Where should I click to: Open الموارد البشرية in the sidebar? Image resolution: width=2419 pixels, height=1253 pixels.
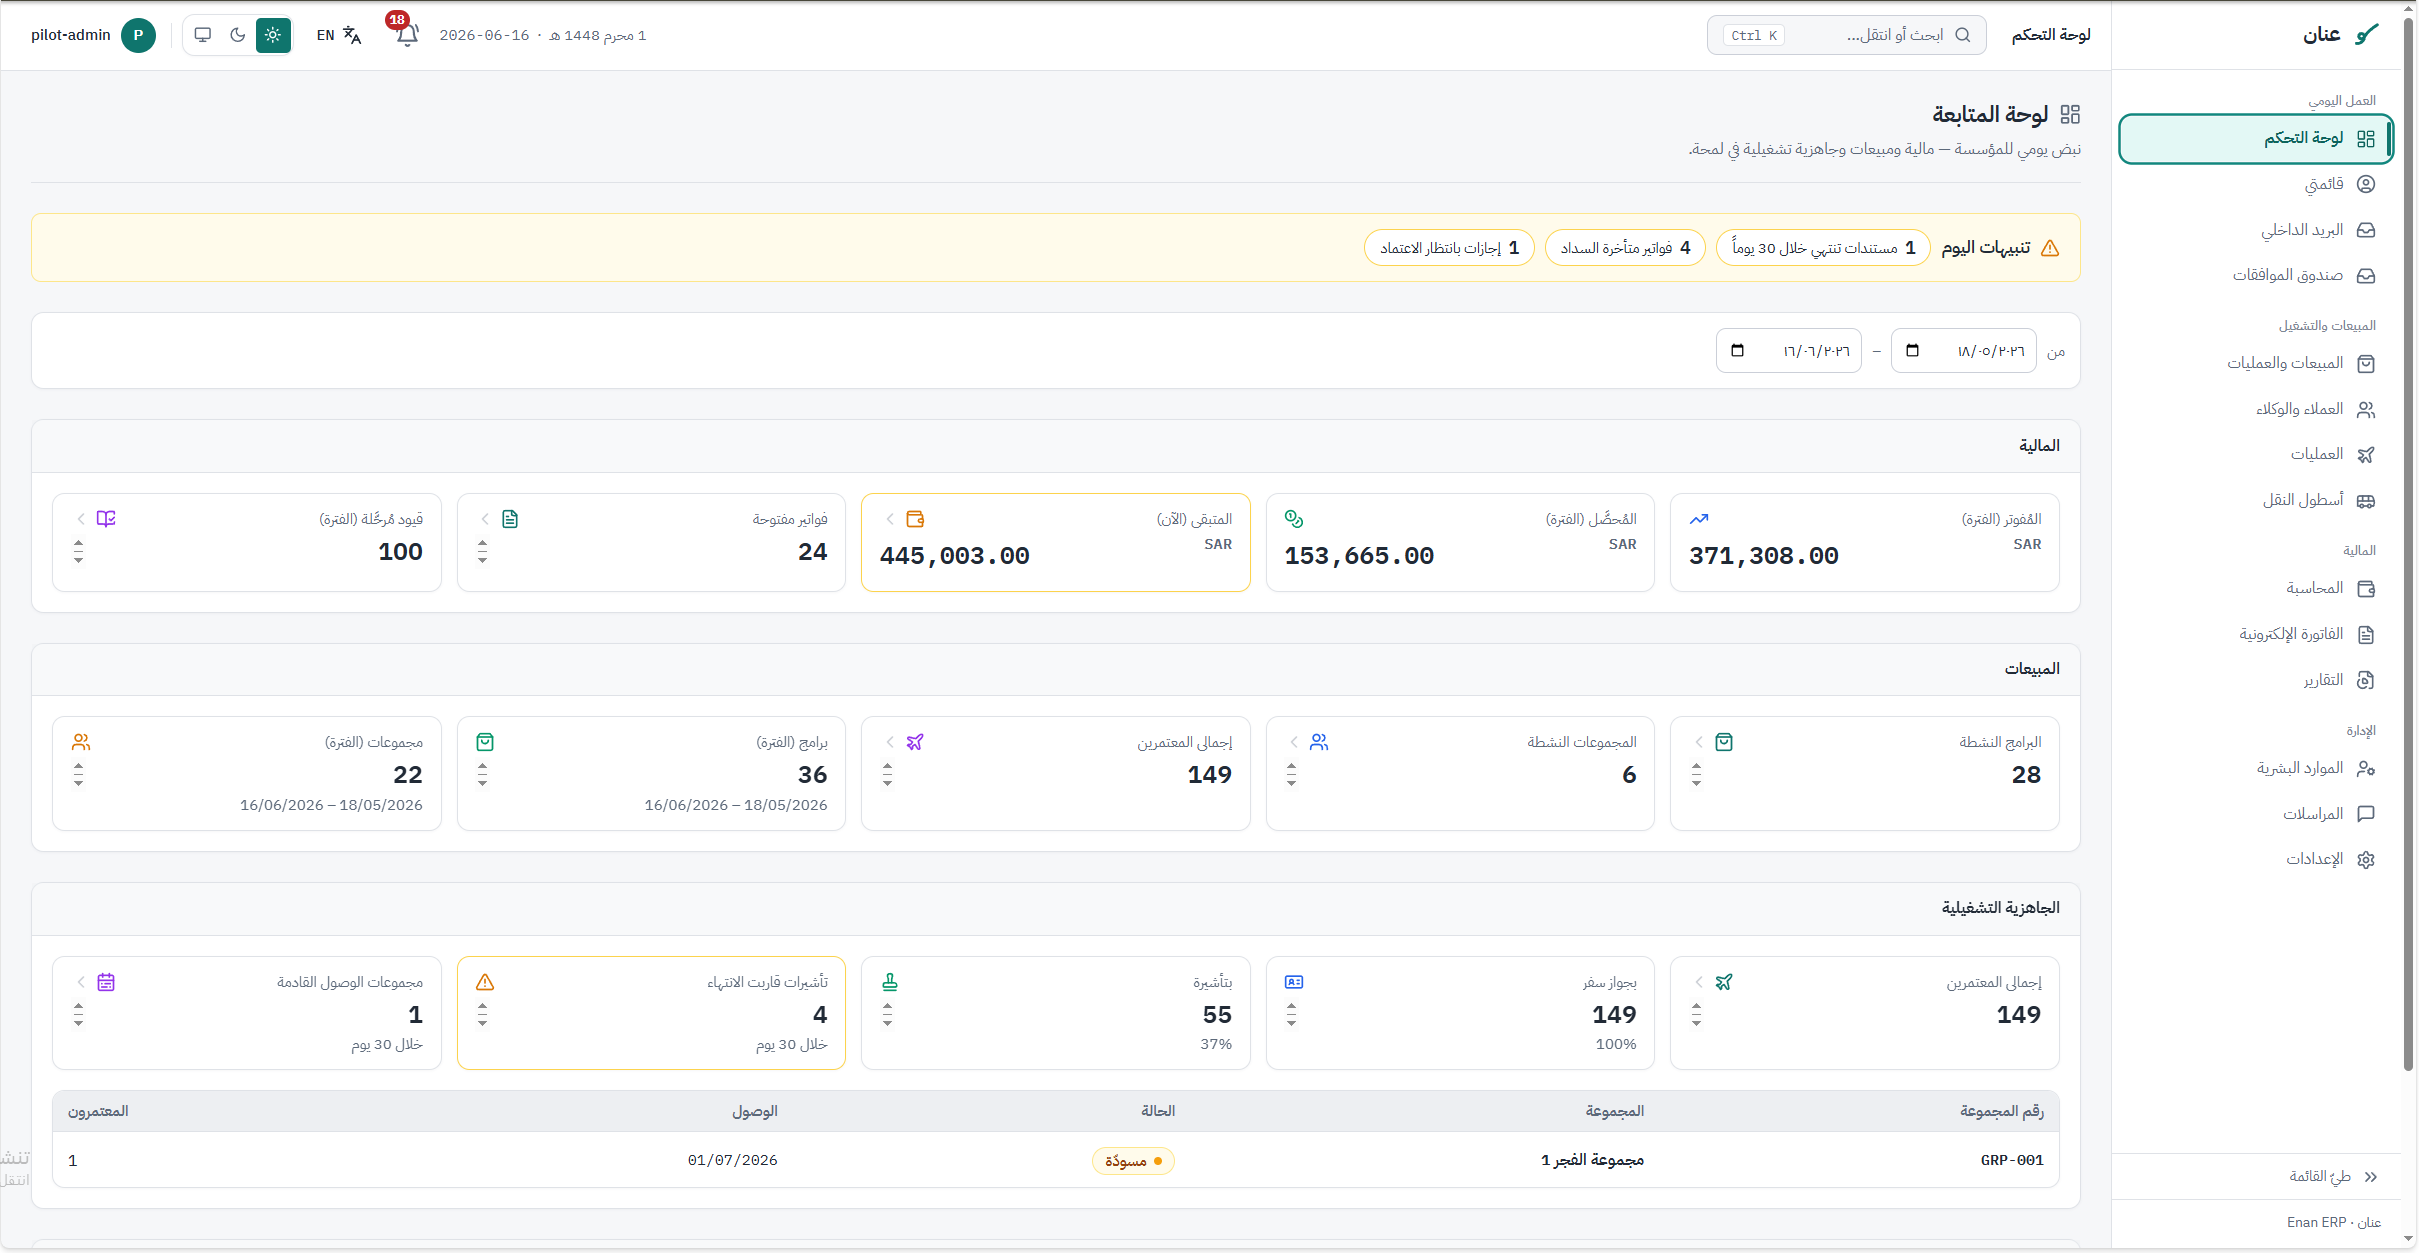(x=2256, y=769)
